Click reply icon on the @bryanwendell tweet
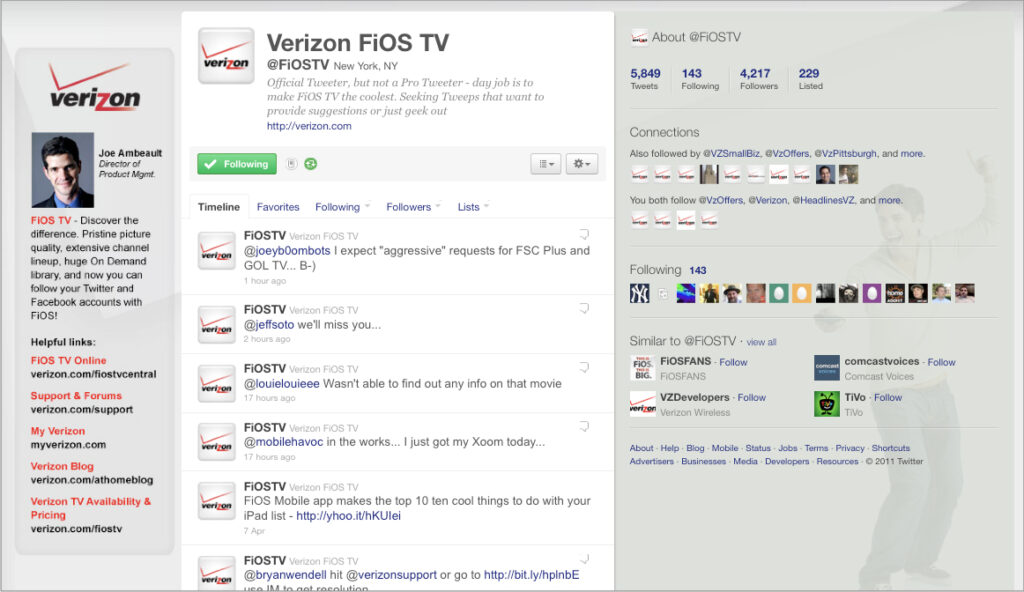 pyautogui.click(x=584, y=559)
